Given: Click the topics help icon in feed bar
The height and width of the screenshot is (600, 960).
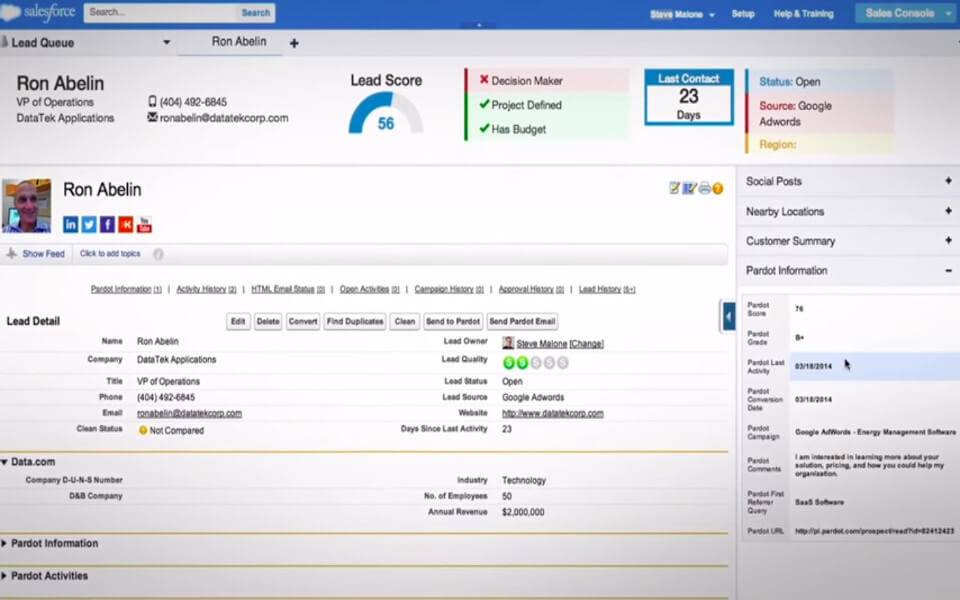Looking at the screenshot, I should pos(158,254).
